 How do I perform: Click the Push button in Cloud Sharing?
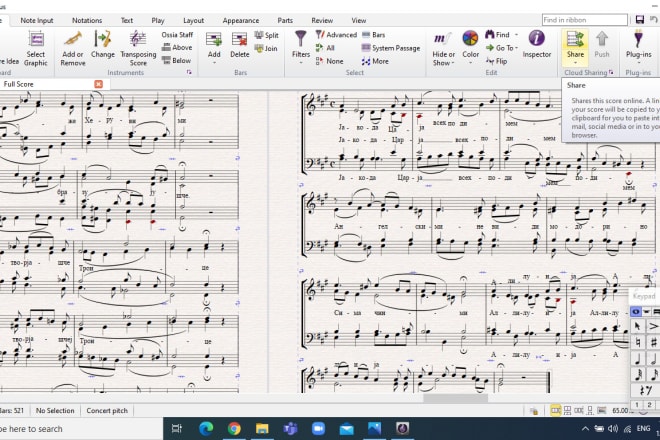602,45
